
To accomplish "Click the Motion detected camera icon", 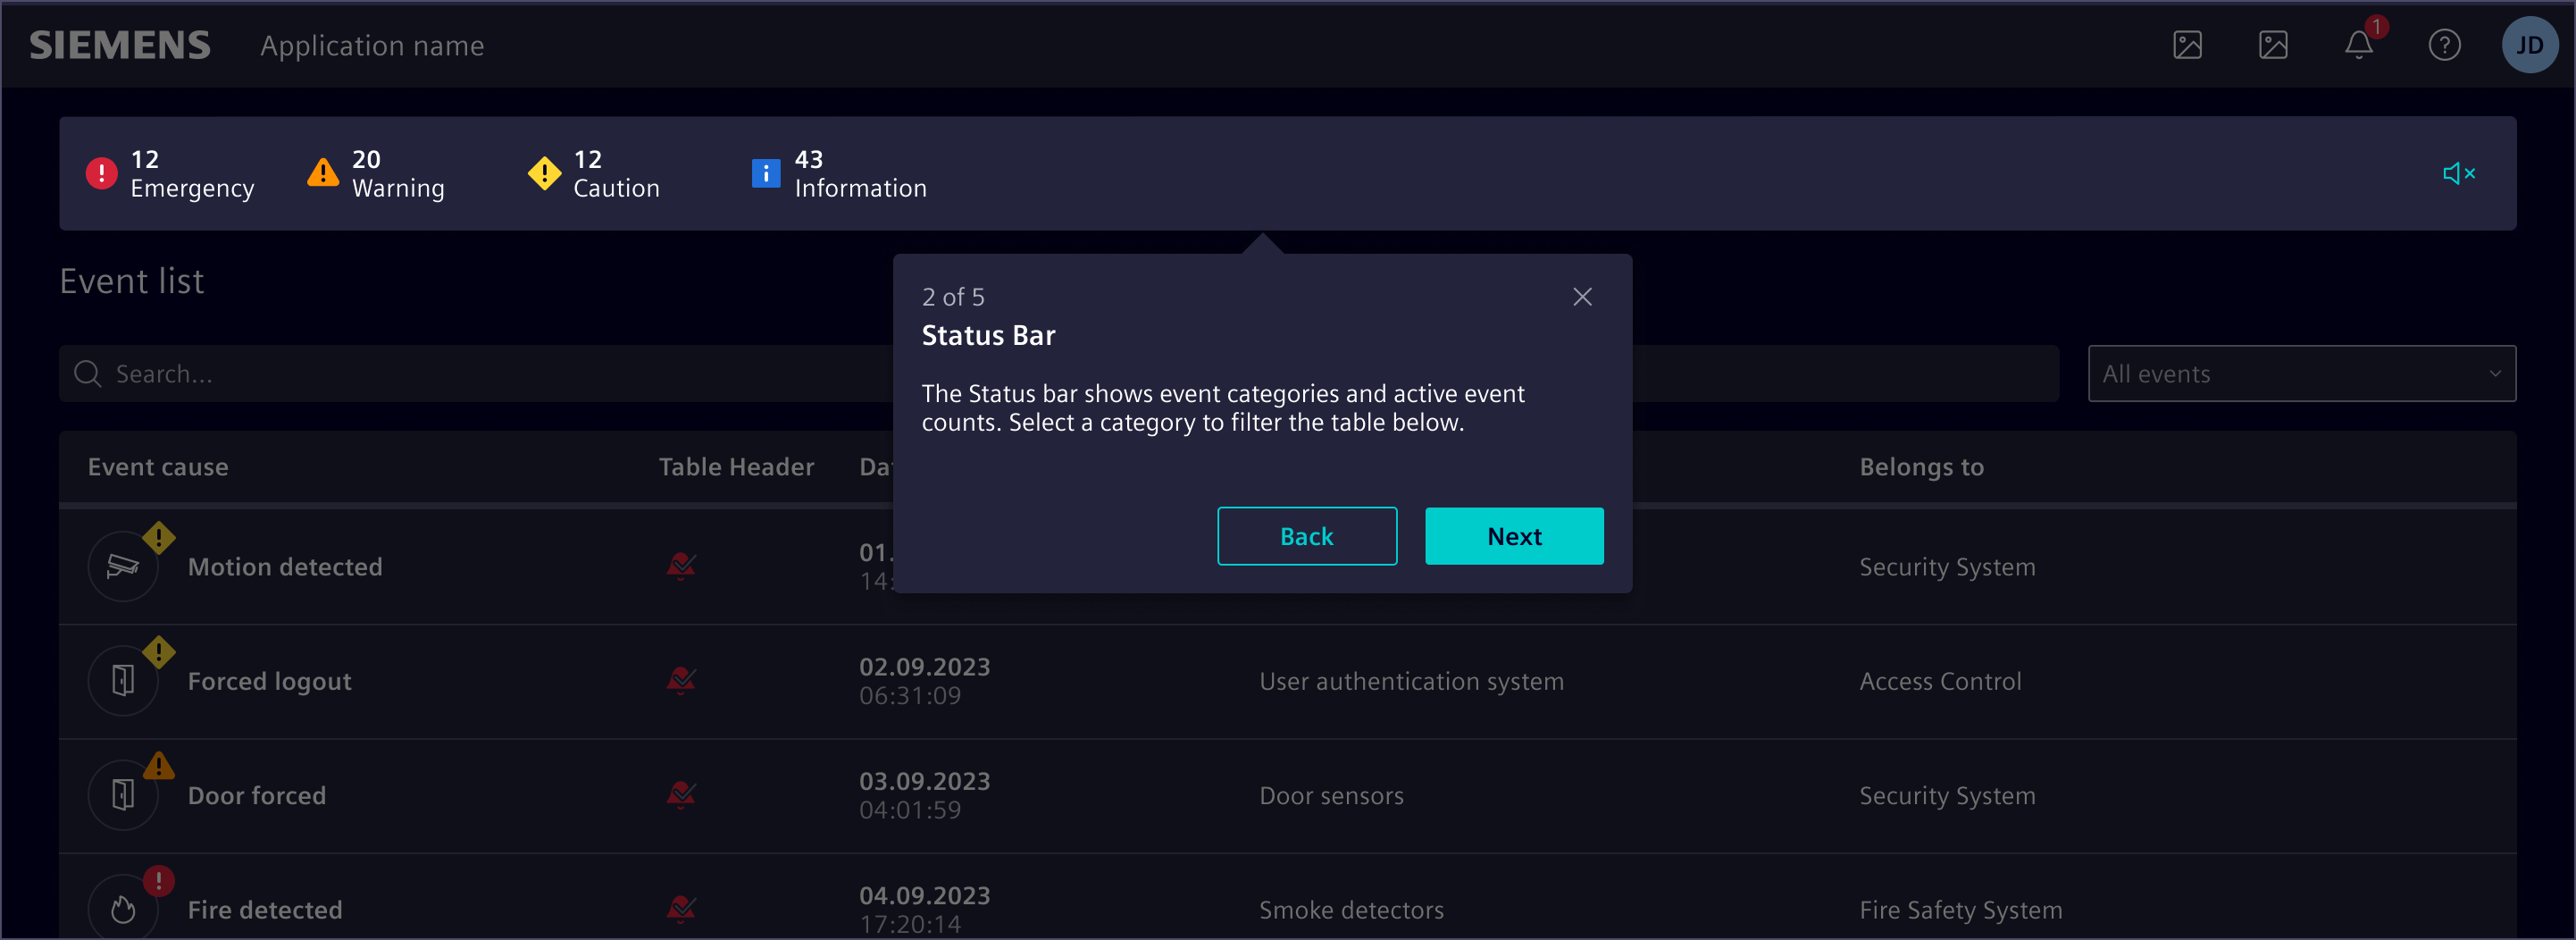I will [x=123, y=566].
